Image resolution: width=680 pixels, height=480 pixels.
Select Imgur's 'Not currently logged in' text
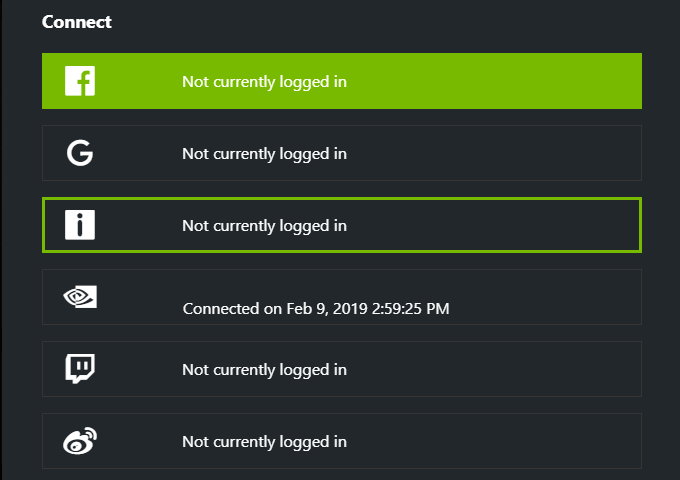264,226
